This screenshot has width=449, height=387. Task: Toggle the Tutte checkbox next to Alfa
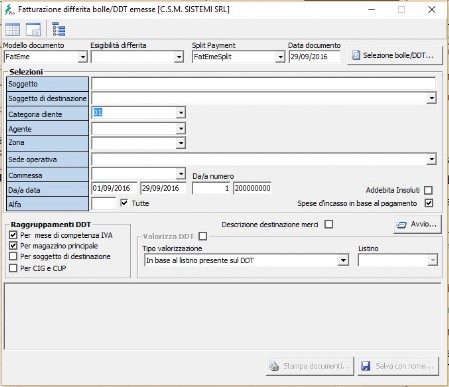pyautogui.click(x=124, y=203)
